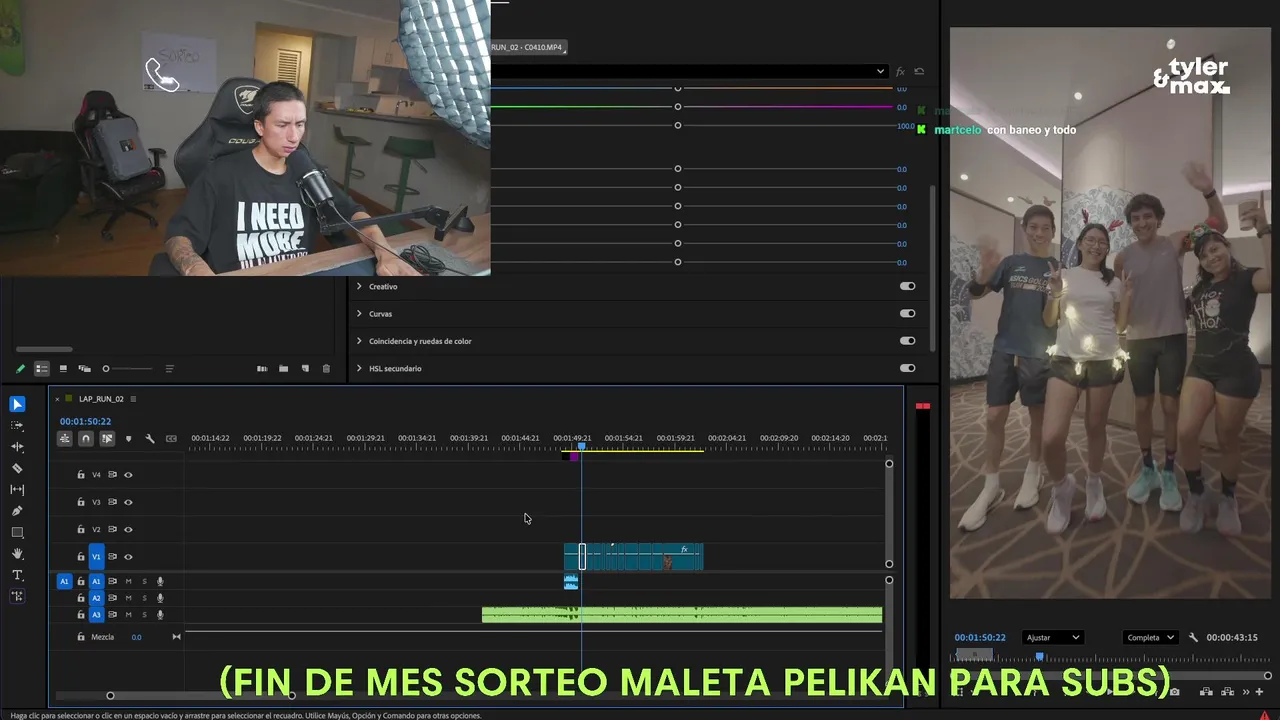
Task: Select the Selection arrow tool
Action: point(17,404)
